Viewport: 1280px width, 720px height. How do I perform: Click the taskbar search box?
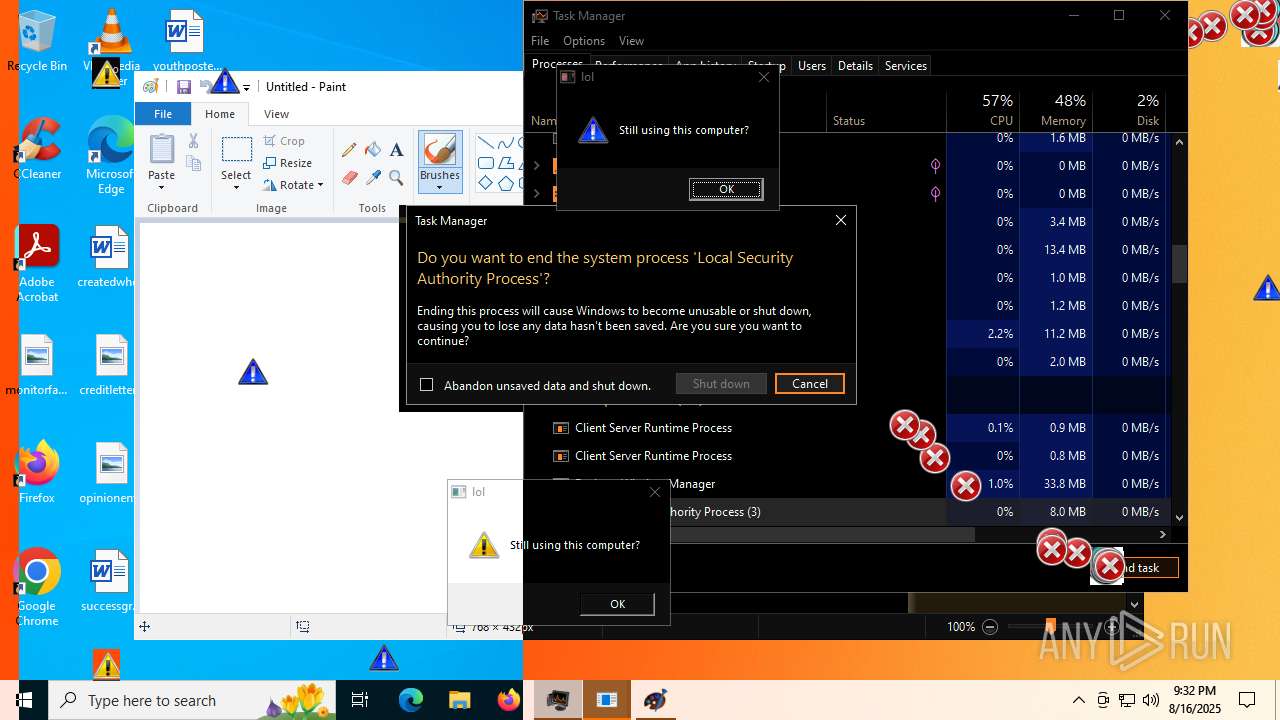click(190, 700)
